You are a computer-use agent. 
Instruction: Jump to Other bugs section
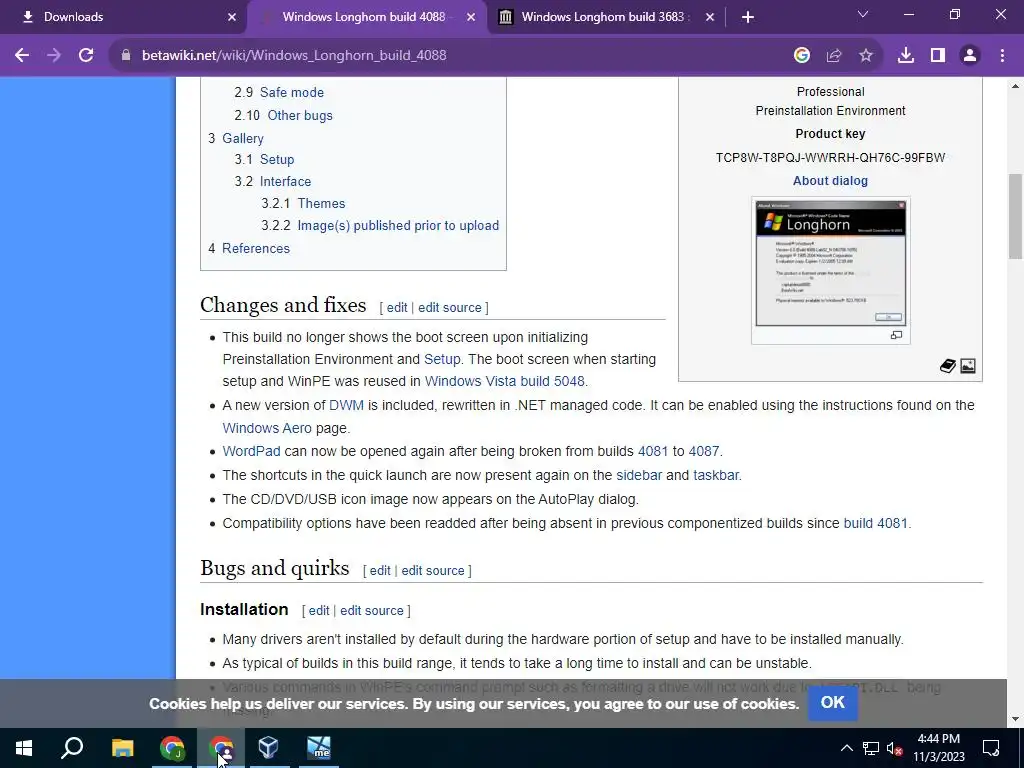click(x=300, y=116)
